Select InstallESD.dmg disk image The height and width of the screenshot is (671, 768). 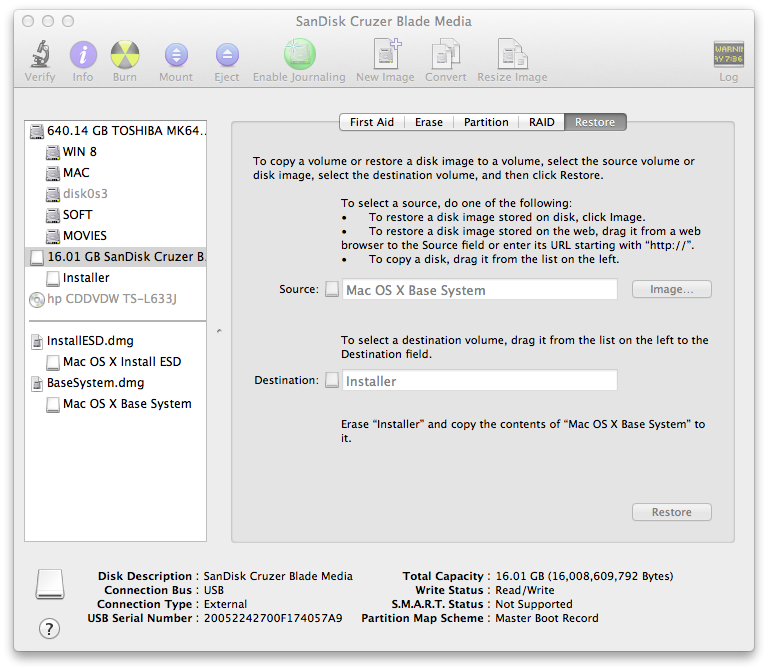(x=116, y=341)
